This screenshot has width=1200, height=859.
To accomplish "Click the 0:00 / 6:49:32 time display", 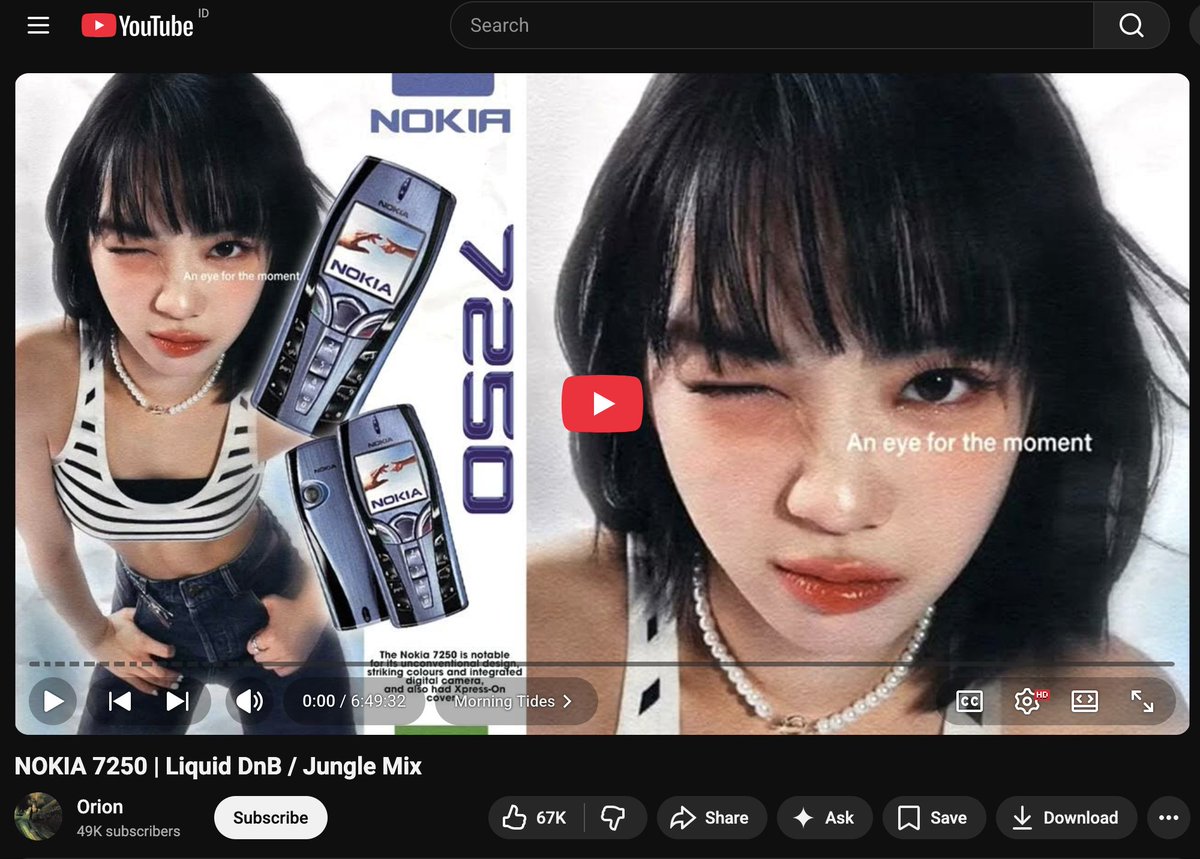I will point(354,701).
